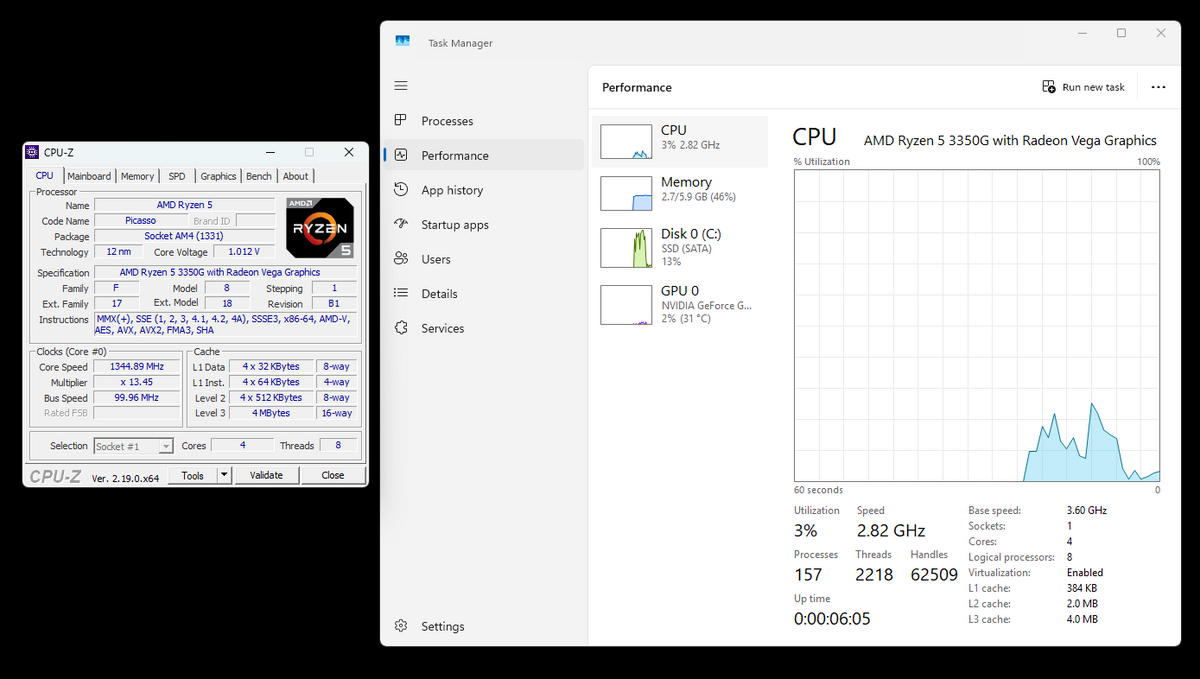The width and height of the screenshot is (1200, 679).
Task: Open the Details page label
Action: click(x=439, y=294)
